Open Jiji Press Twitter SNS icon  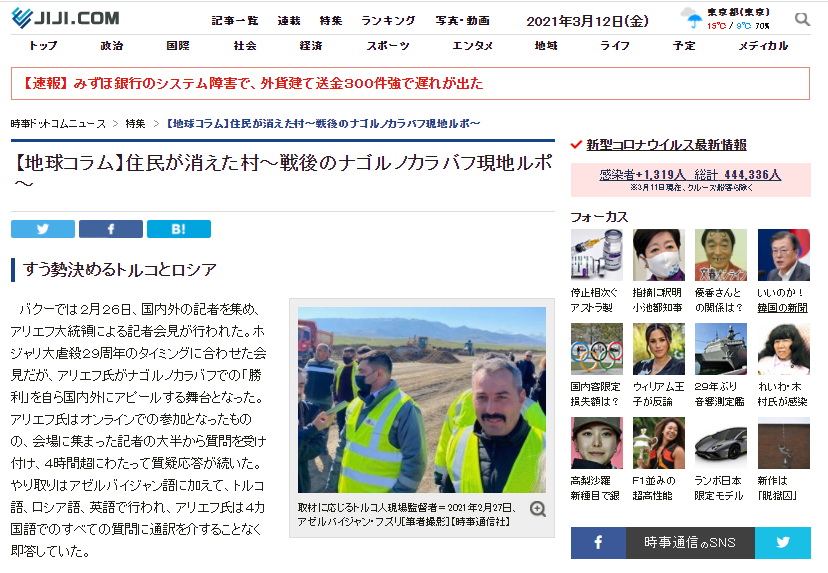pos(783,542)
